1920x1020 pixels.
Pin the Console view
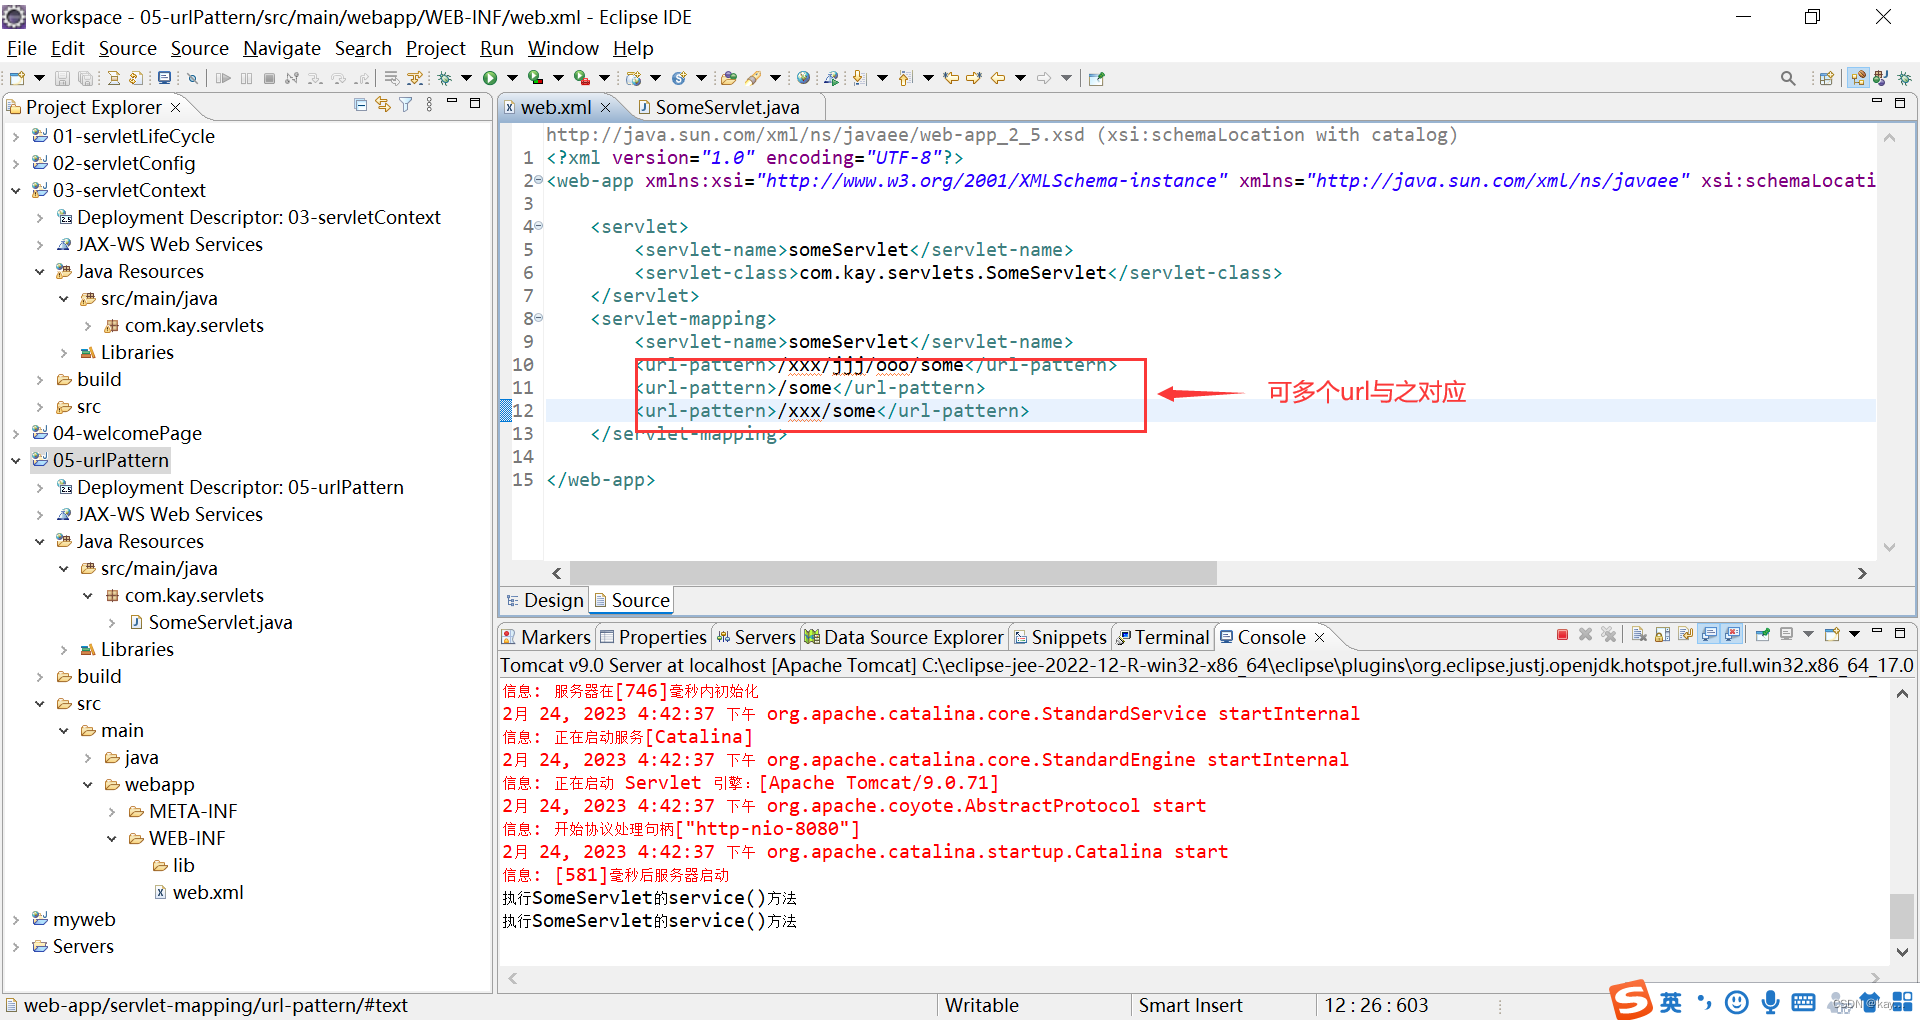pyautogui.click(x=1763, y=634)
